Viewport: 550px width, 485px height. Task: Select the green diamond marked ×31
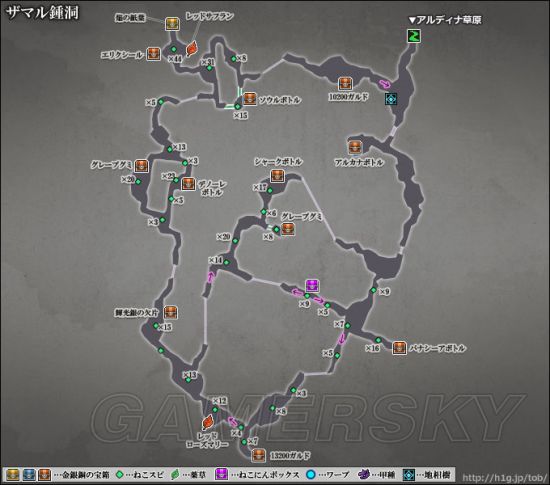click(209, 68)
